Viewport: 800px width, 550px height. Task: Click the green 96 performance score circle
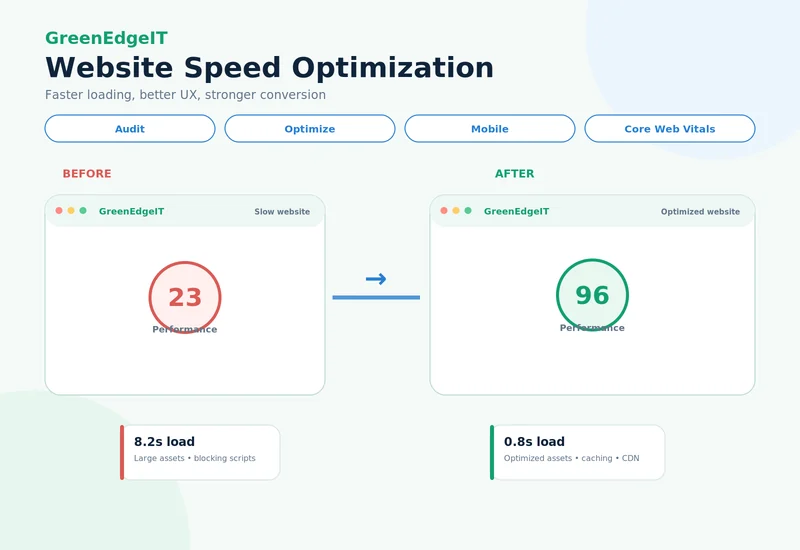[x=592, y=295]
